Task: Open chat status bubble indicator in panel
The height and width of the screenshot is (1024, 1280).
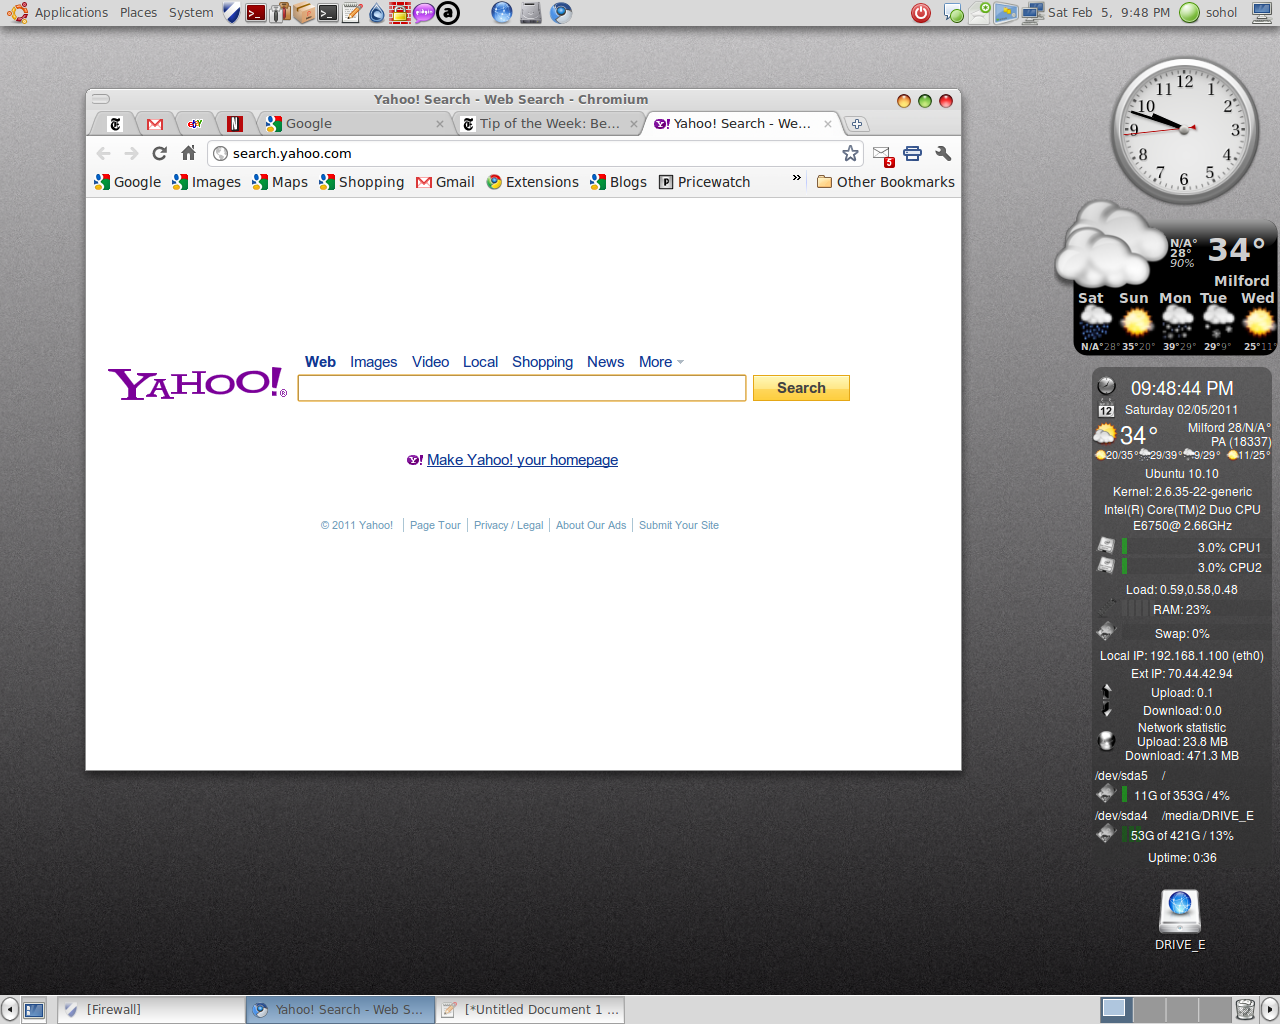Action: tap(954, 13)
